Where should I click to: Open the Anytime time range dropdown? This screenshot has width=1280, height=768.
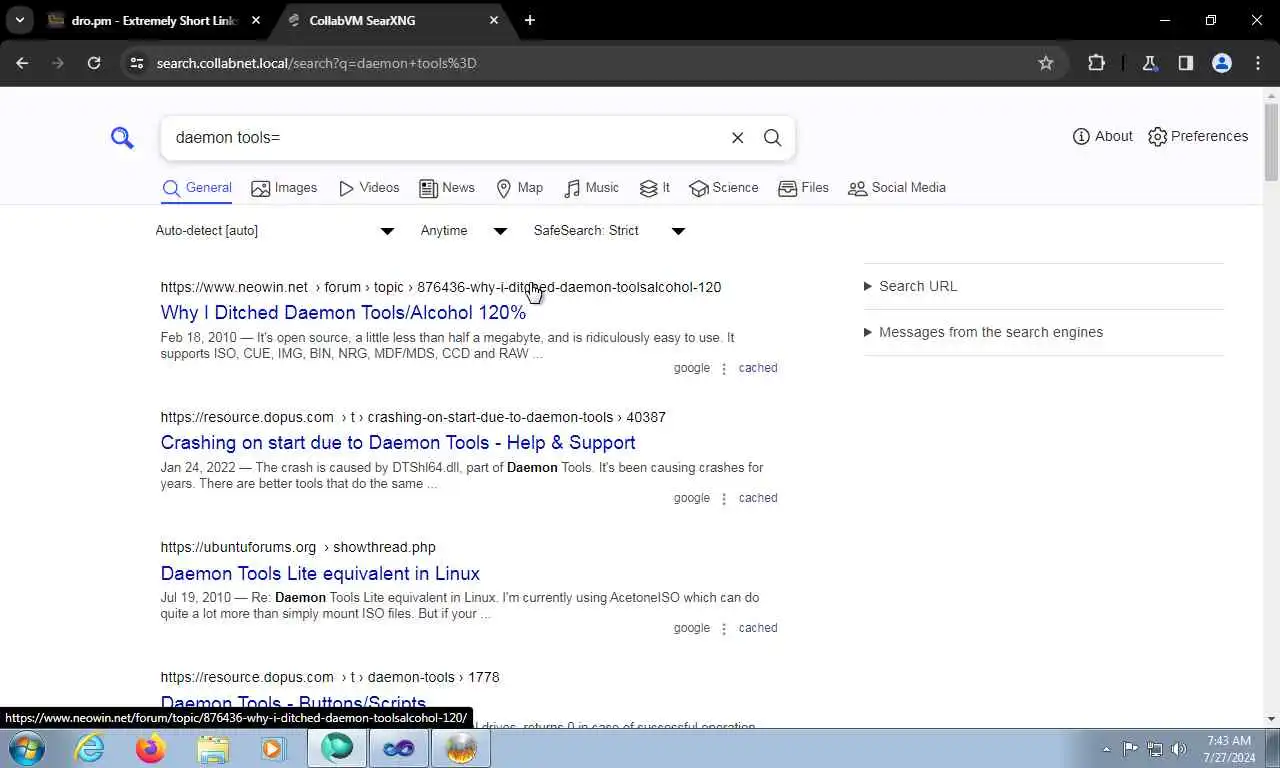pyautogui.click(x=464, y=231)
